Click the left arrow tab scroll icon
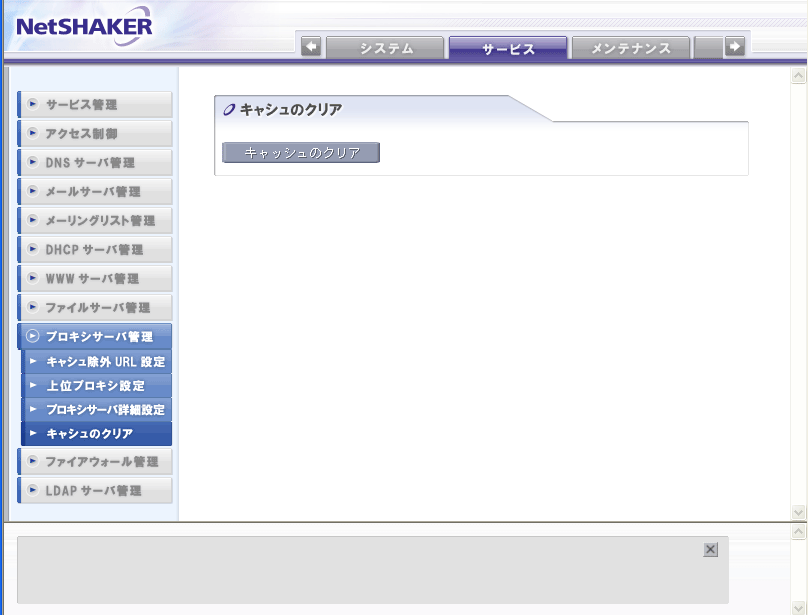Viewport: 809px width, 615px height. point(311,47)
